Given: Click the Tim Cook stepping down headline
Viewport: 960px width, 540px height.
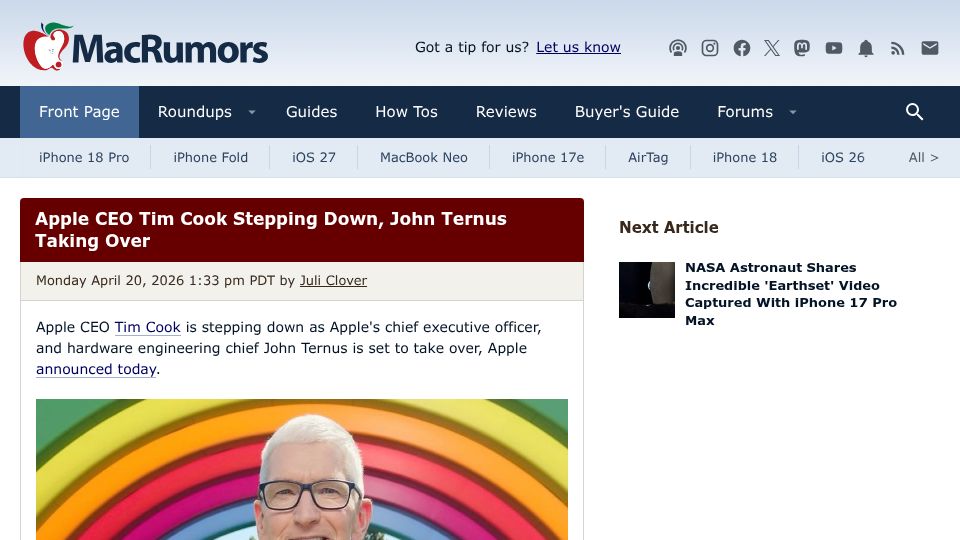Looking at the screenshot, I should pyautogui.click(x=271, y=230).
